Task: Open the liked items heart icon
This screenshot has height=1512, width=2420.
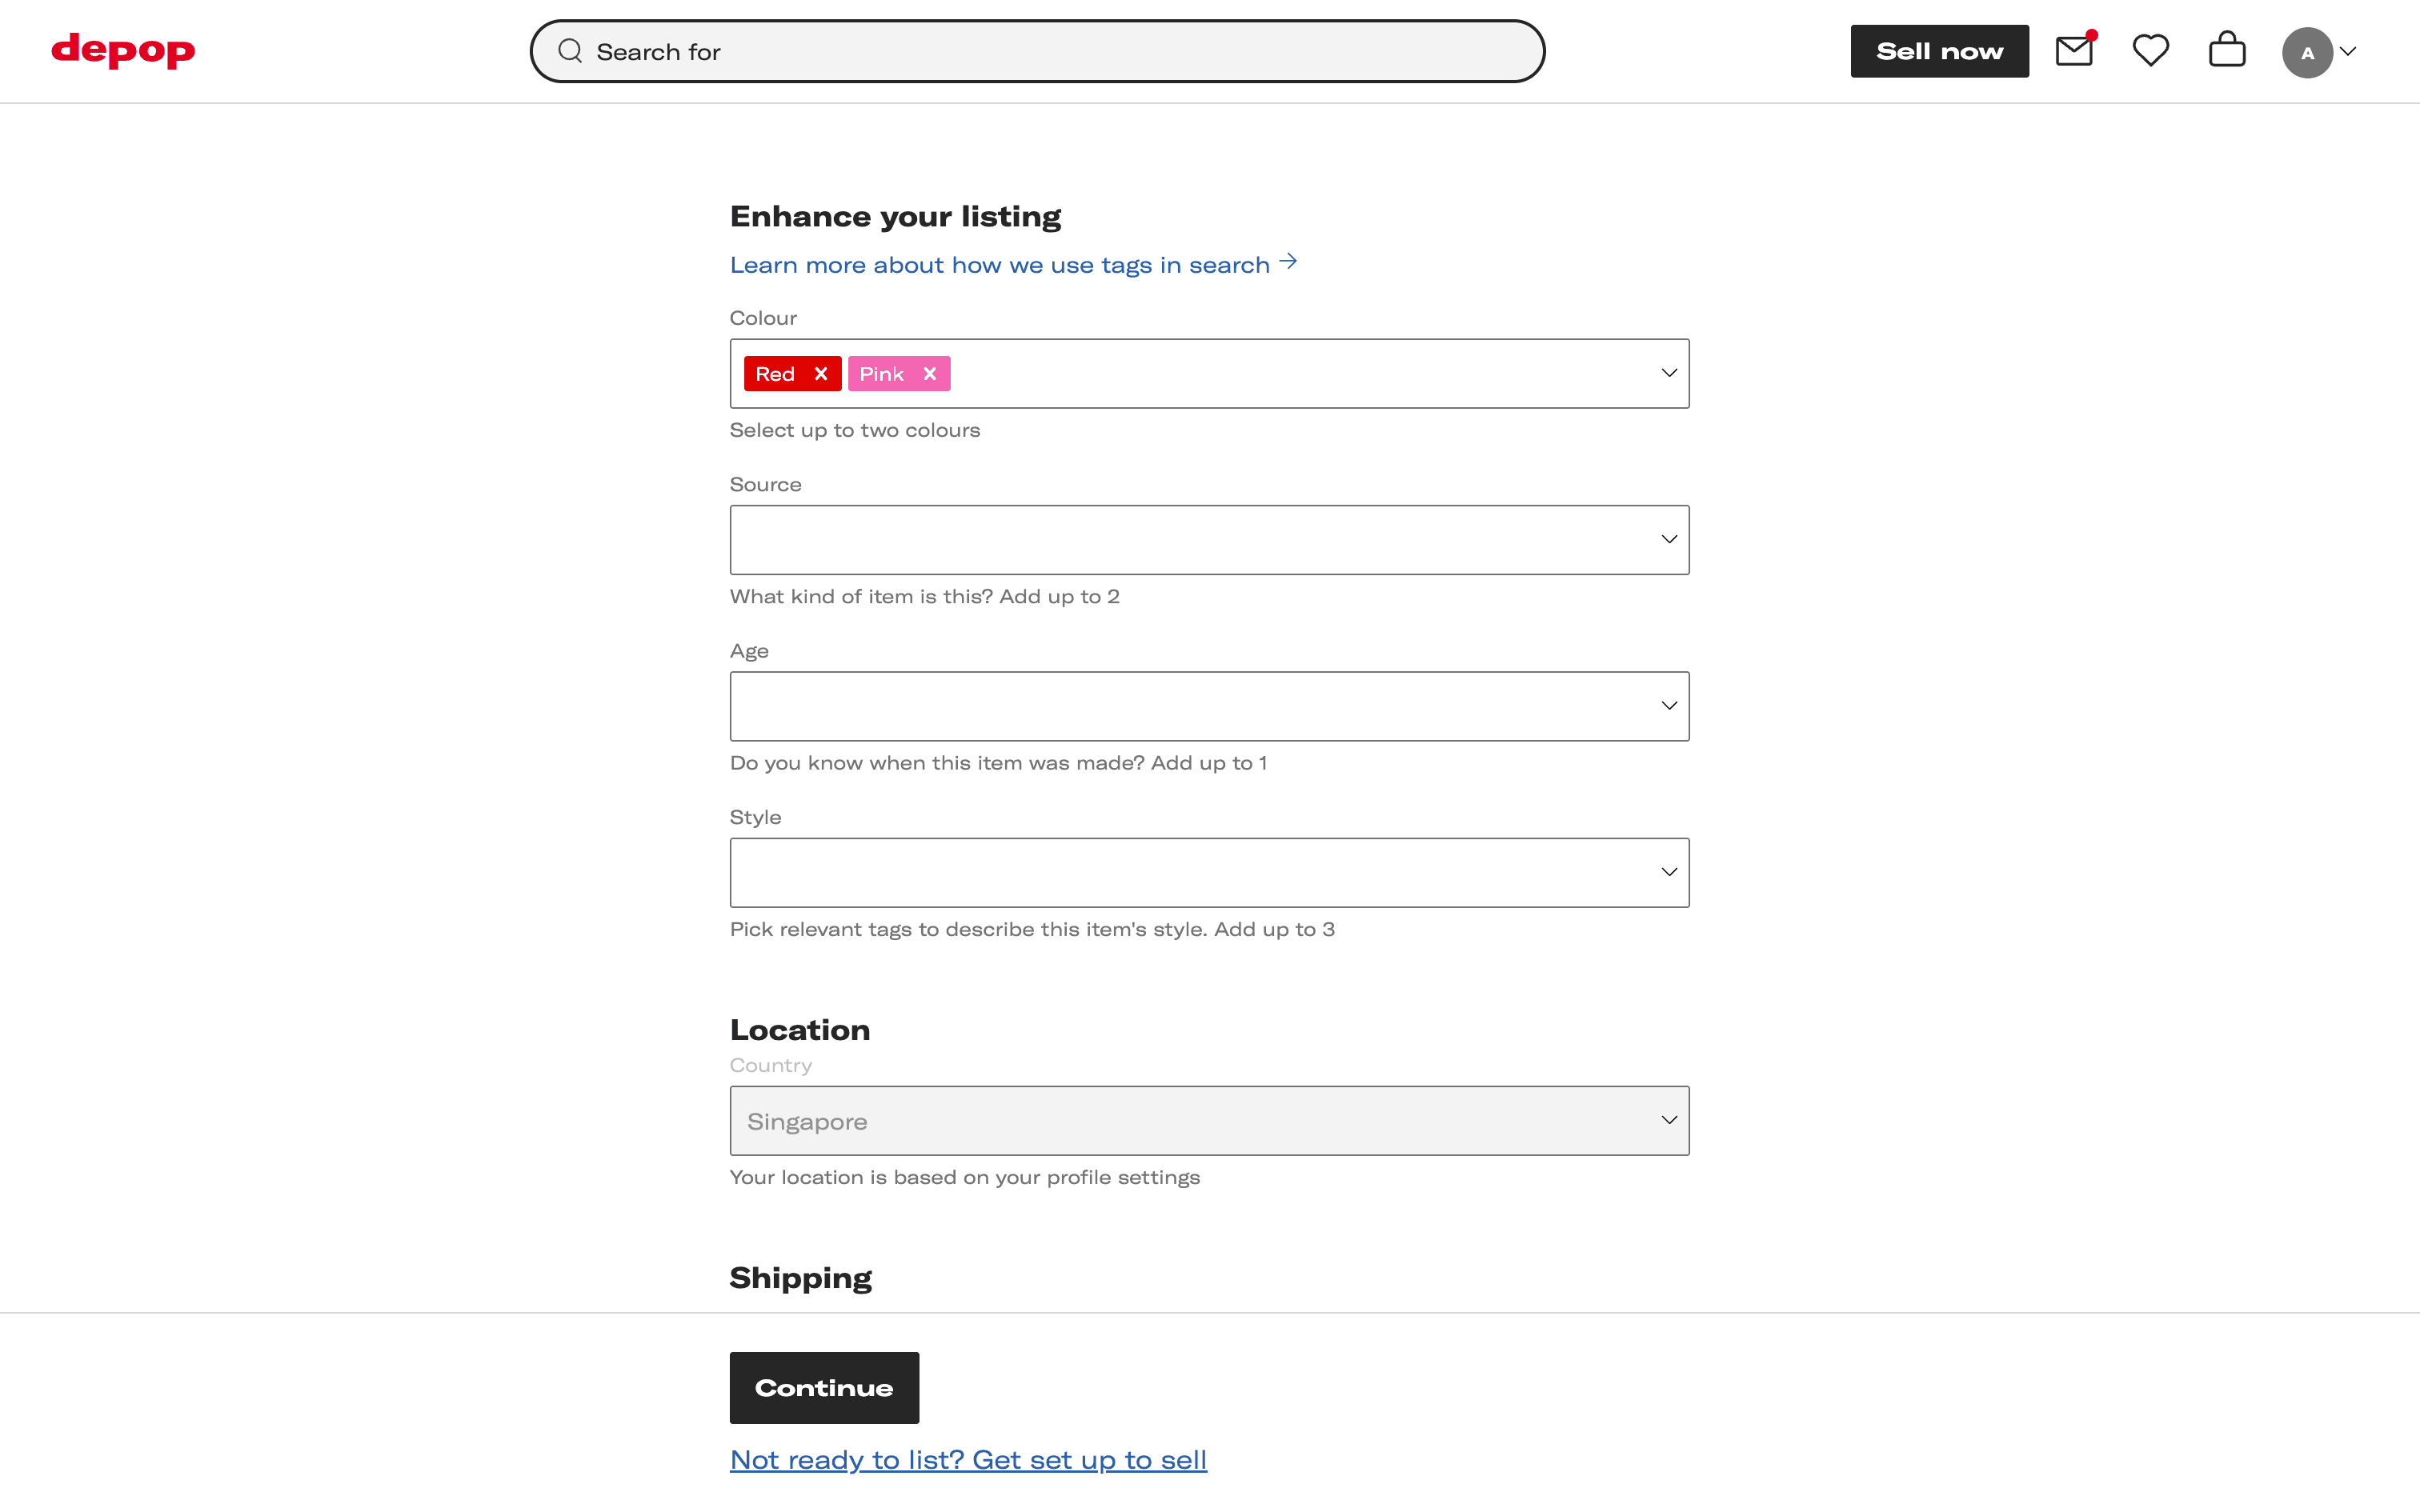Action: 2150,51
